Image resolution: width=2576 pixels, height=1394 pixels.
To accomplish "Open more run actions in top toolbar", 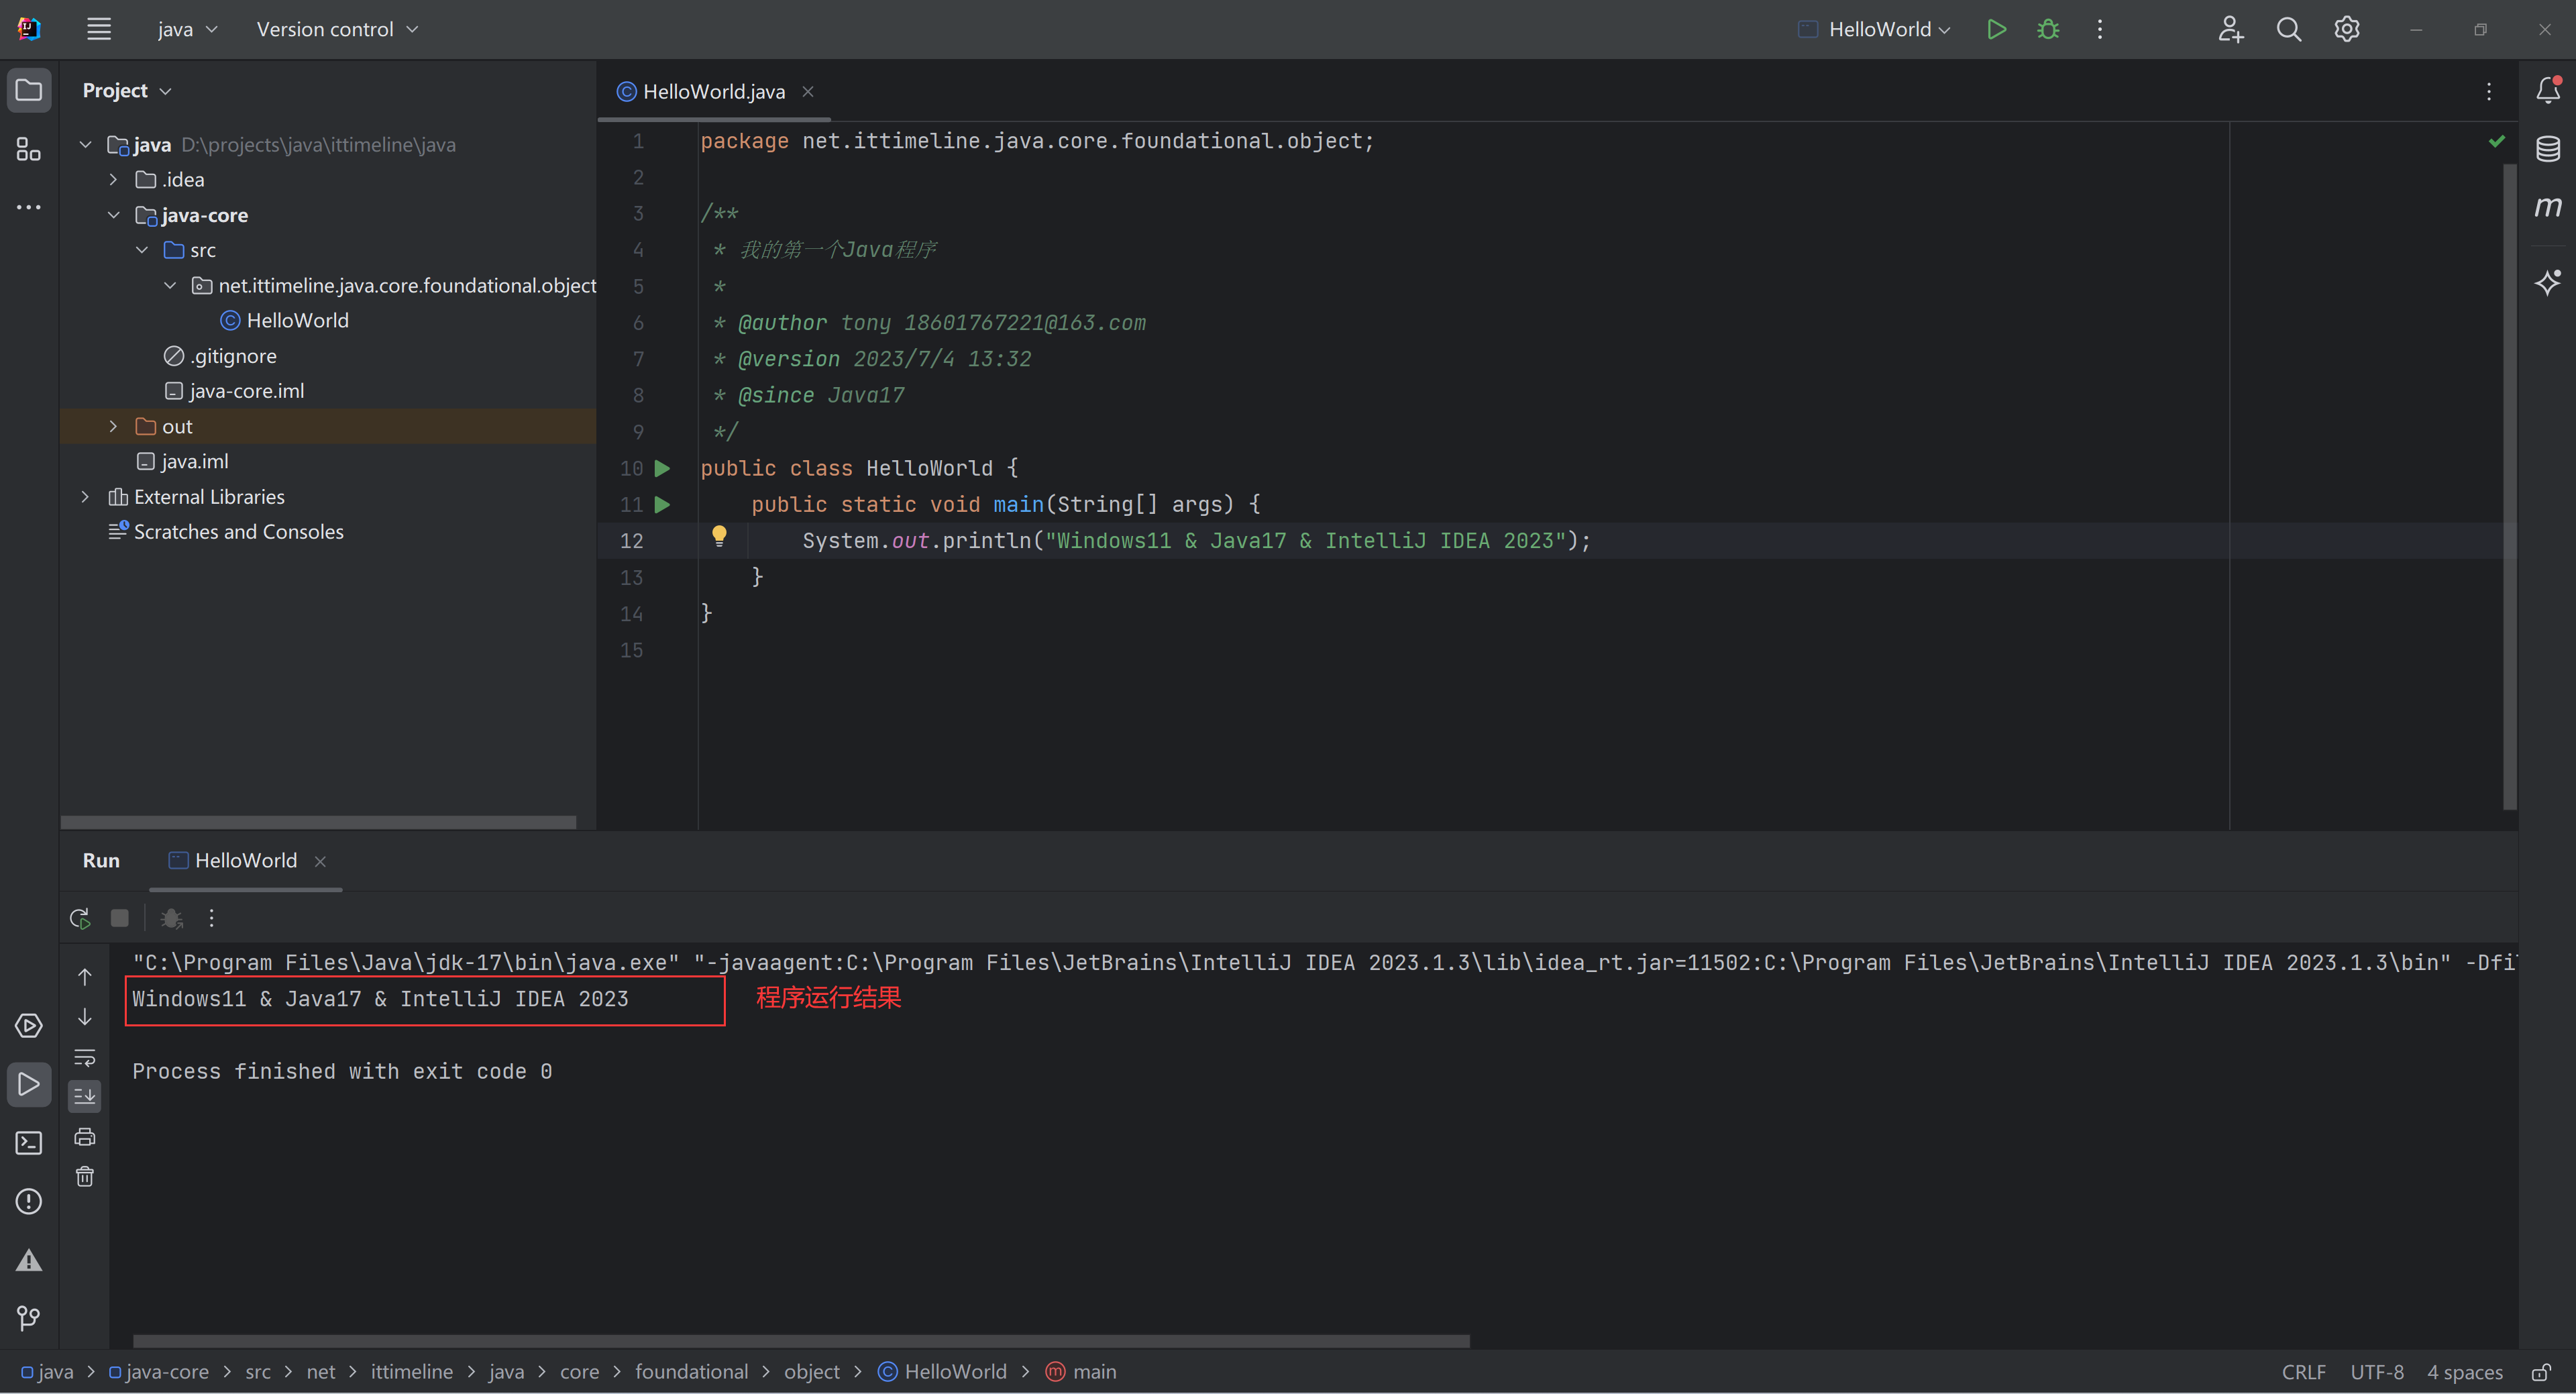I will coord(2100,29).
